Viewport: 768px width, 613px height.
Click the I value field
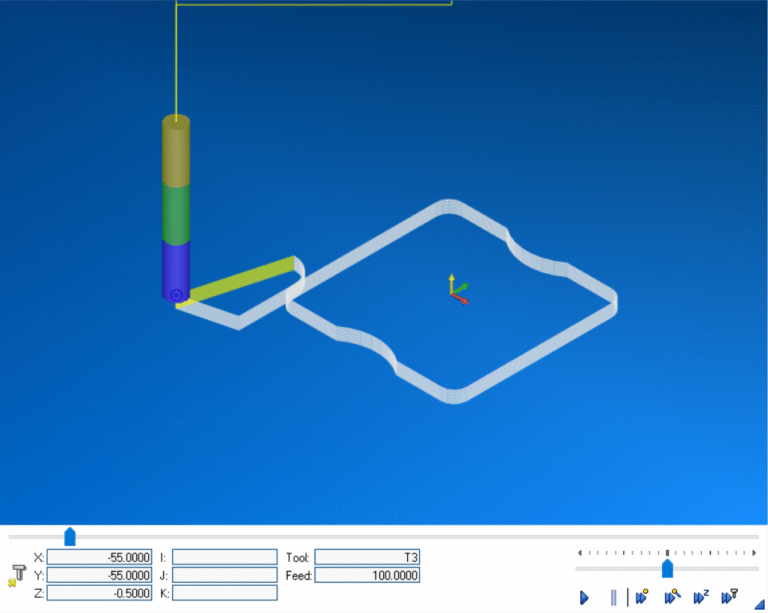[224, 557]
